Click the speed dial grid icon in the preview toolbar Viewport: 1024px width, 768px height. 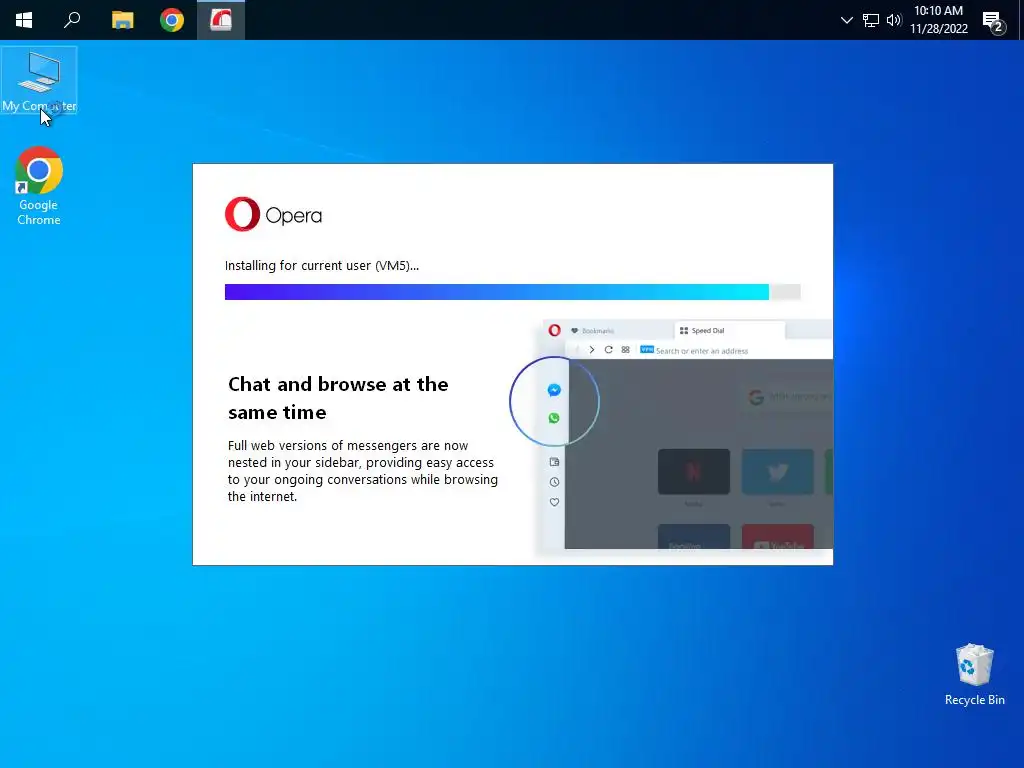626,350
